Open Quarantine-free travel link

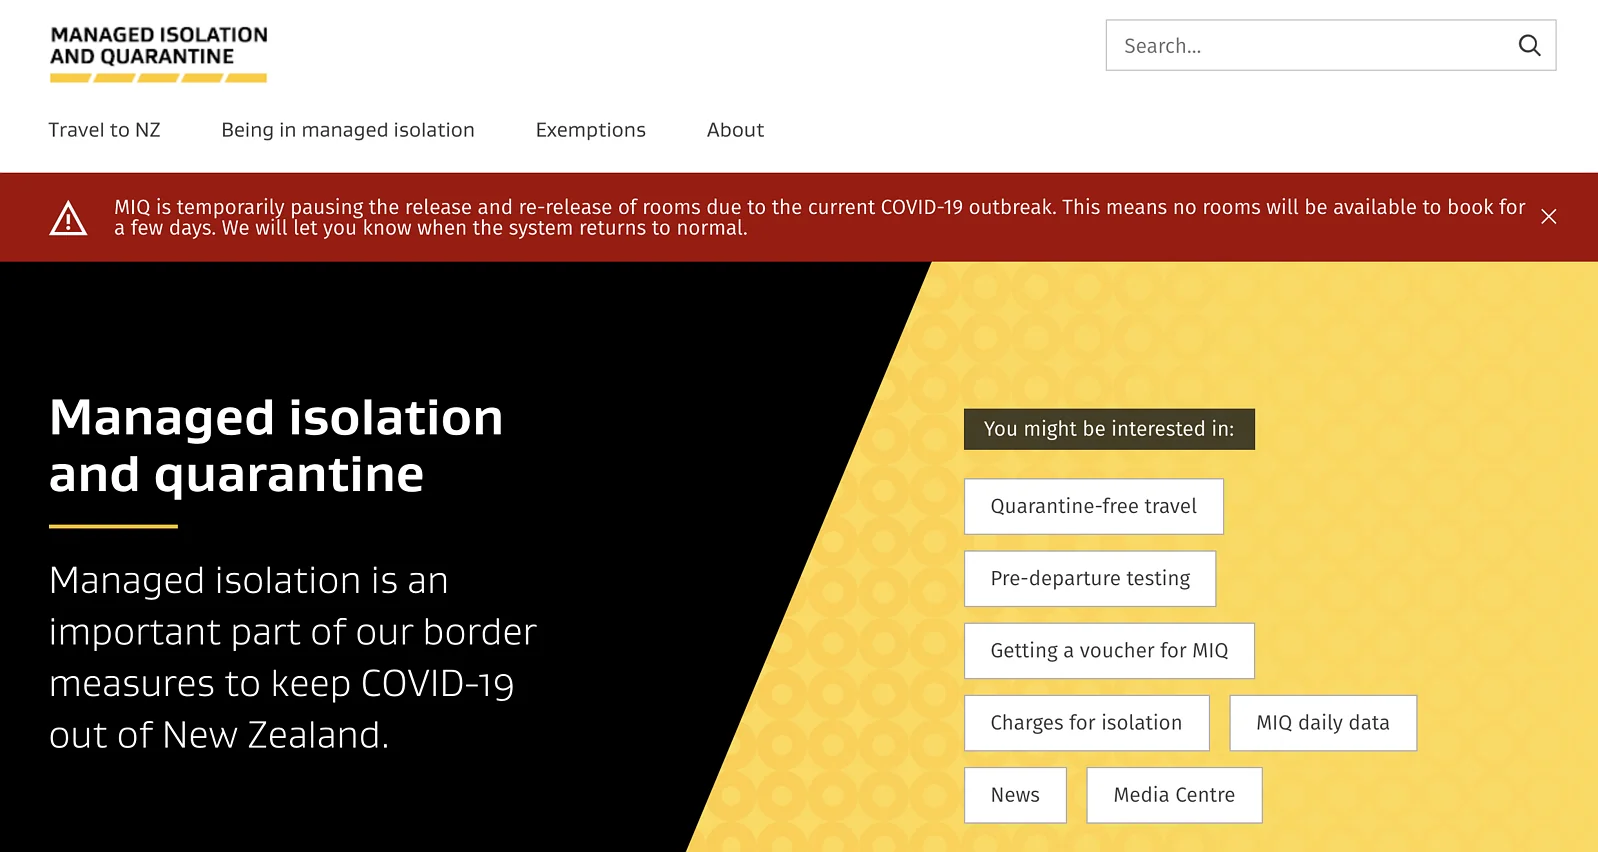click(x=1093, y=506)
